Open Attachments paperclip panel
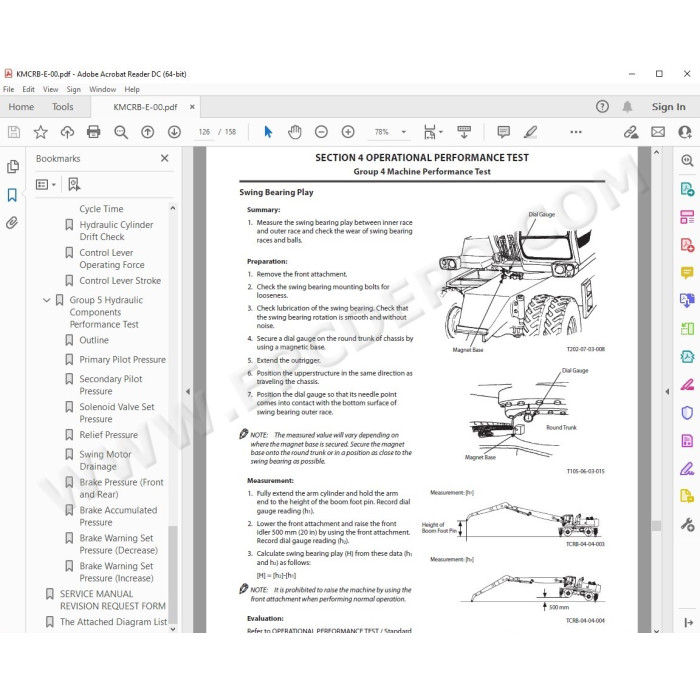This screenshot has height=700, width=700. (12, 222)
